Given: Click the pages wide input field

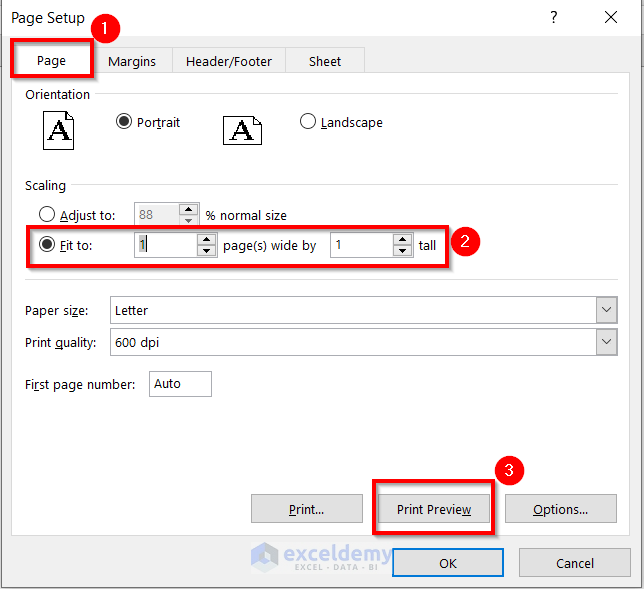Looking at the screenshot, I should (166, 245).
